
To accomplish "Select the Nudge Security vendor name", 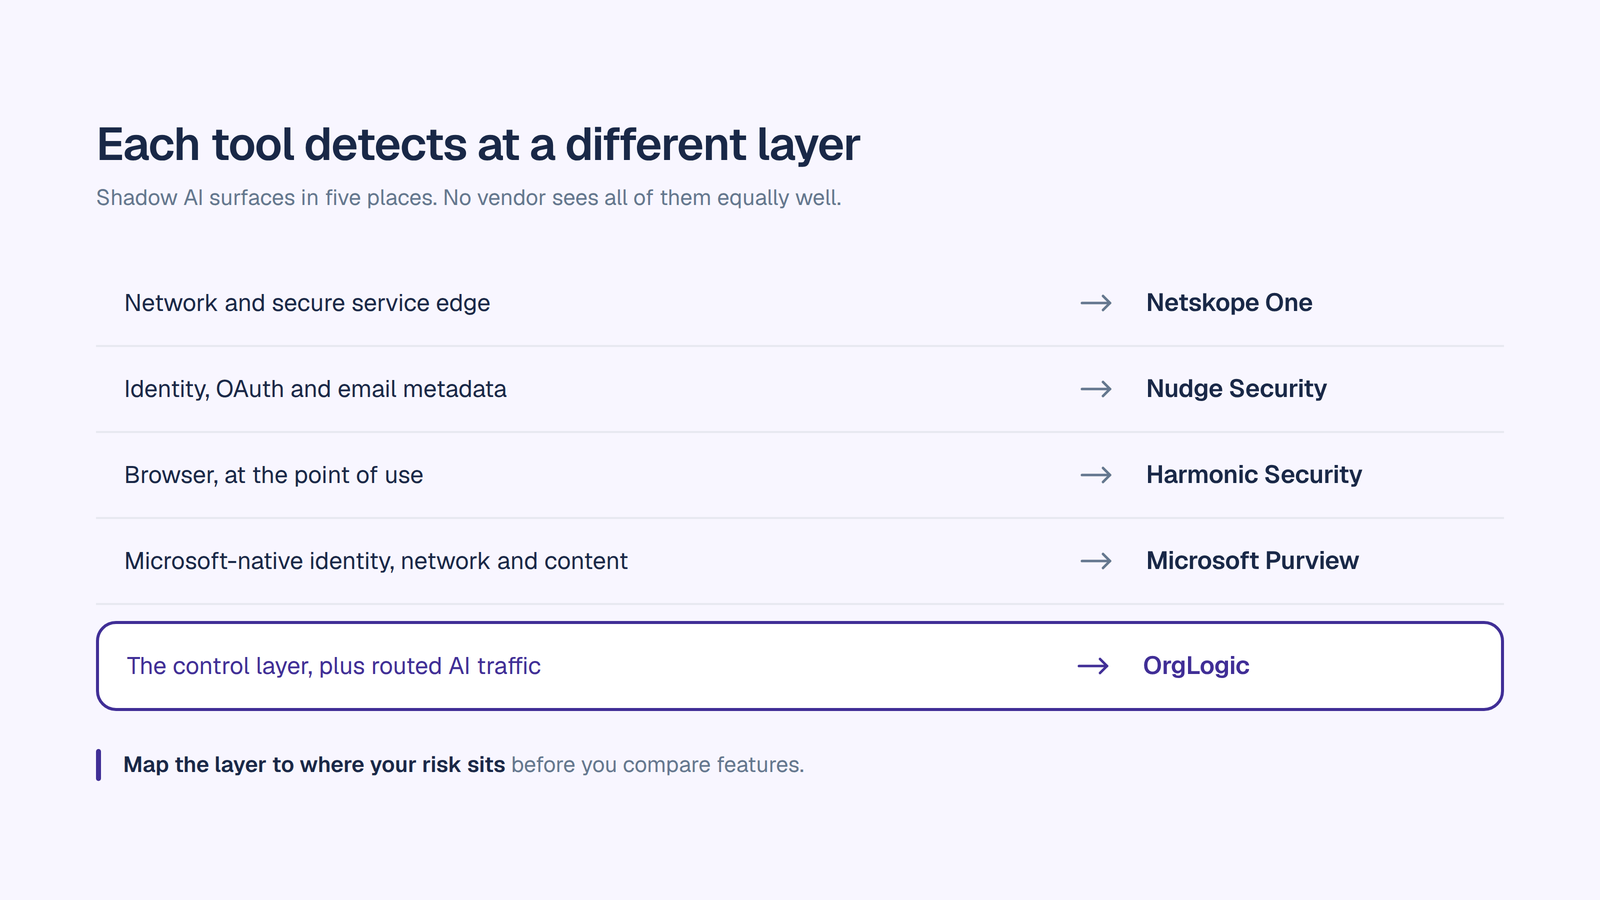I will [1236, 389].
